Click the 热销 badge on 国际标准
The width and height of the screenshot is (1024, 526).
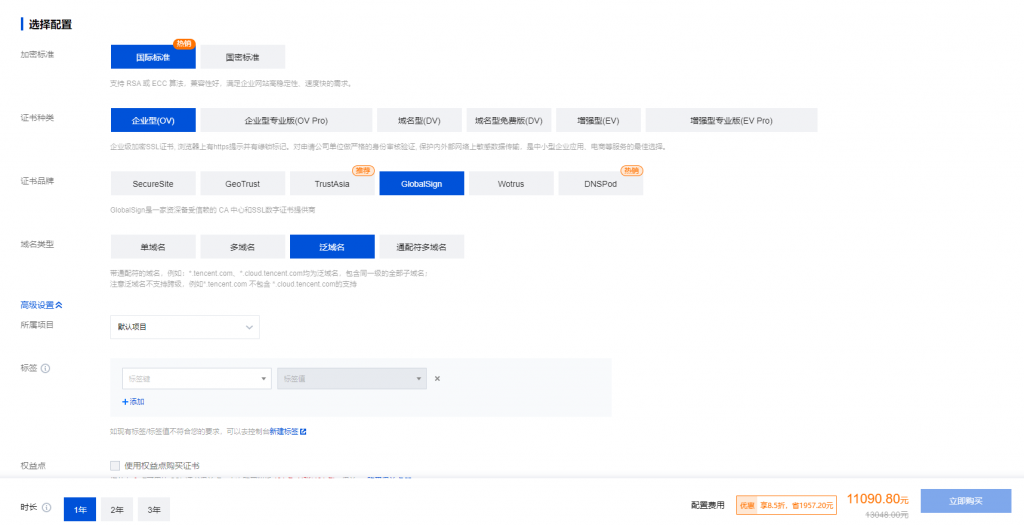point(183,43)
